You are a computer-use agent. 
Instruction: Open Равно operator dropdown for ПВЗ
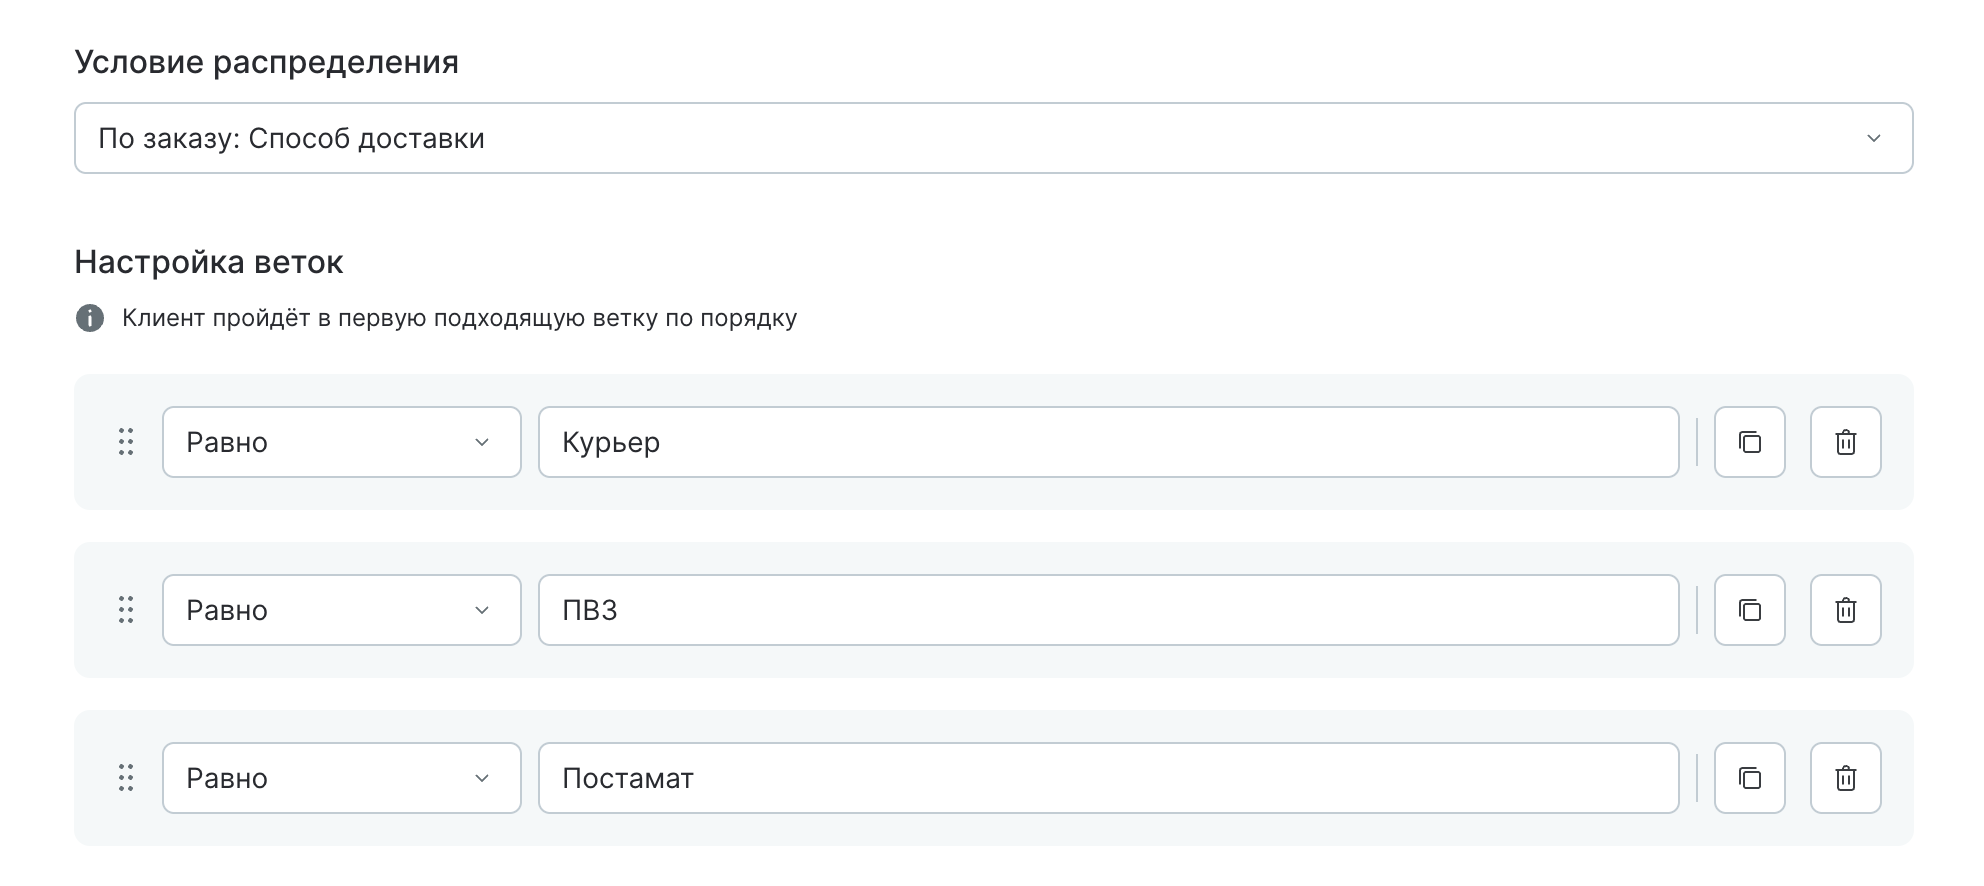(x=341, y=610)
